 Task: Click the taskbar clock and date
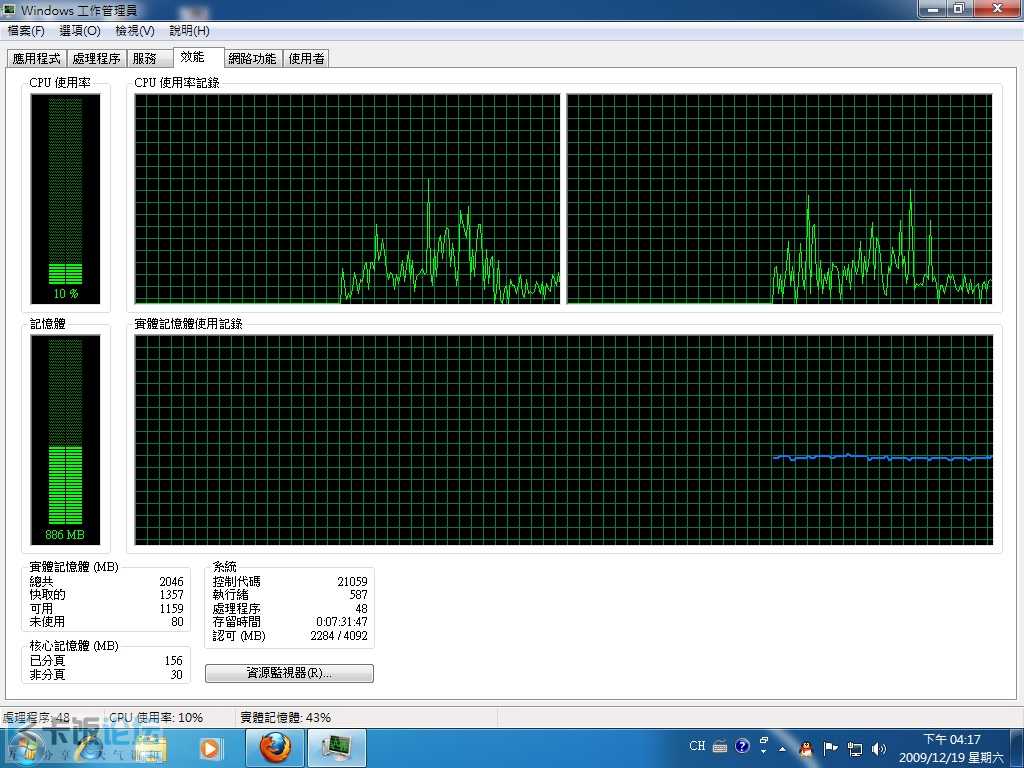pos(952,748)
